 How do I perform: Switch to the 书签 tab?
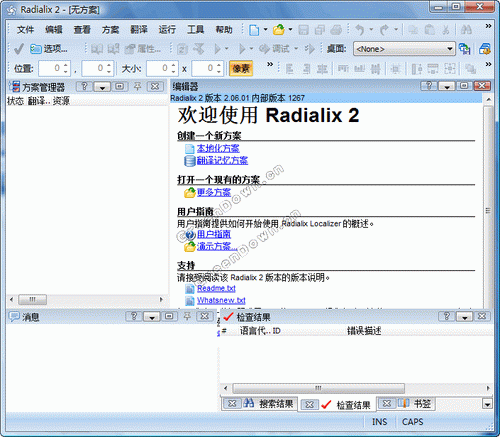pyautogui.click(x=407, y=404)
